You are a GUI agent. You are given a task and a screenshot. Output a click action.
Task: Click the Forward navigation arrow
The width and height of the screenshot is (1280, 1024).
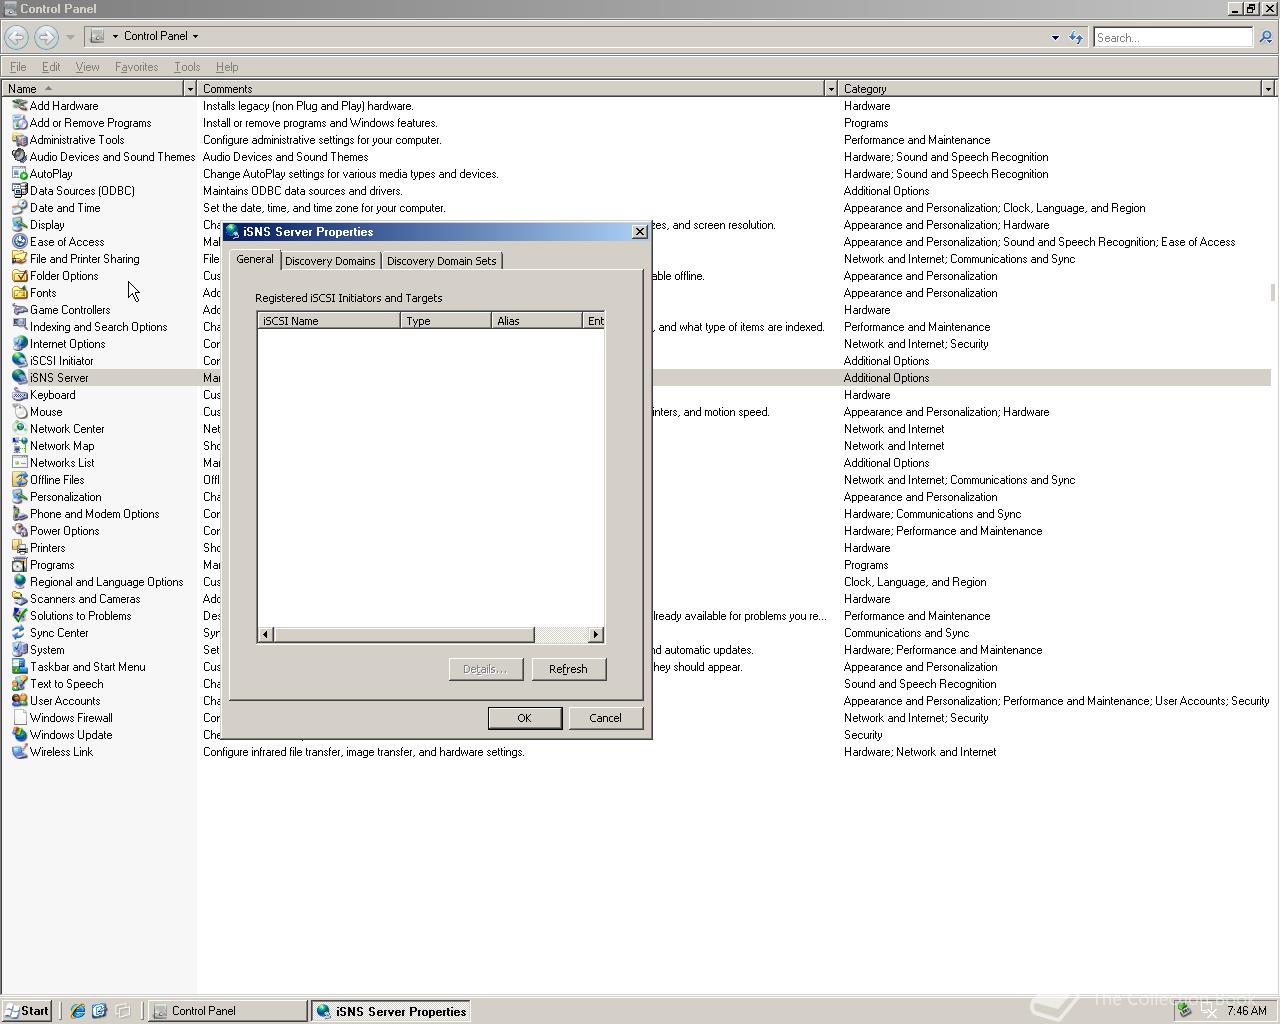[x=46, y=37]
